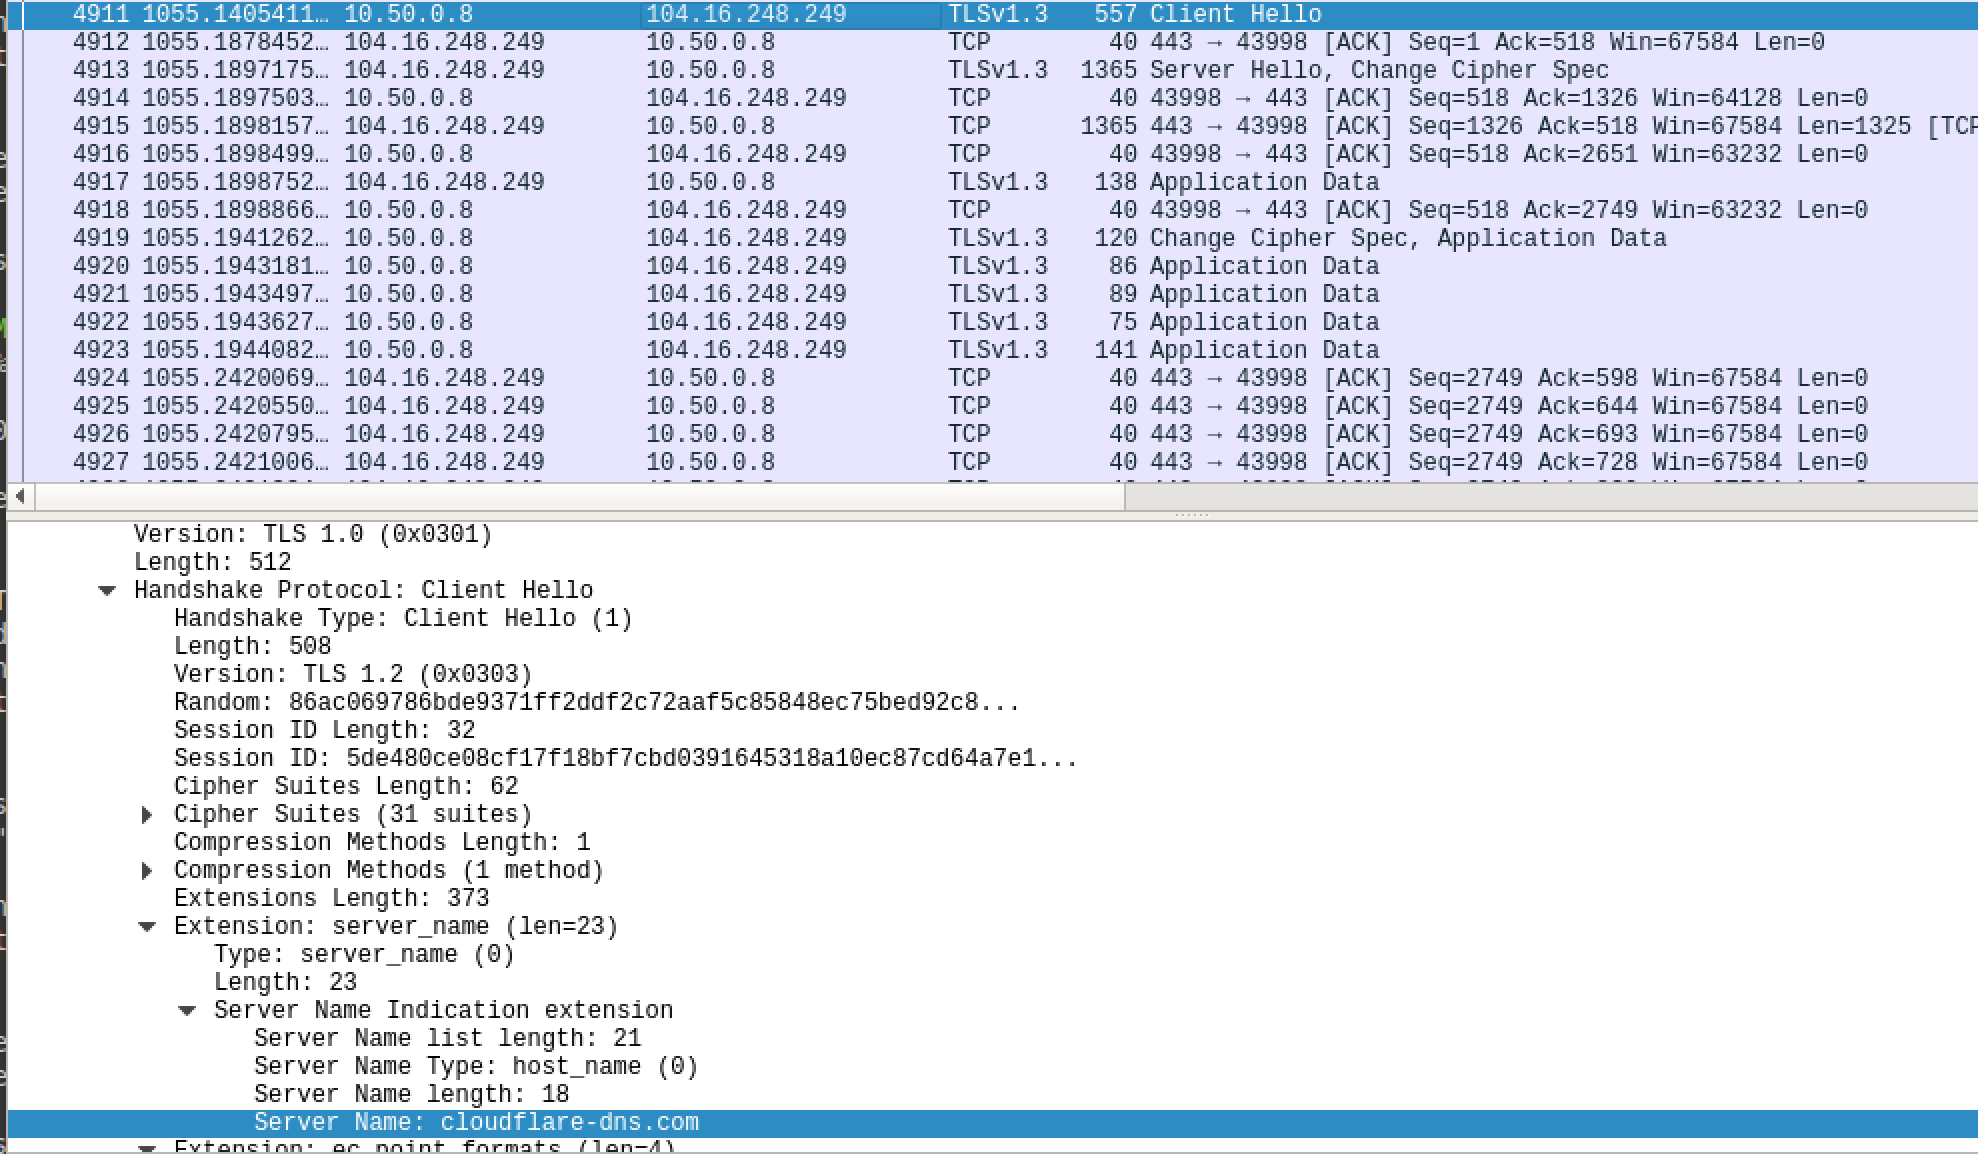Click the left scroll arrow of the horizontal scrollbar
Viewport: 1978px width, 1154px height.
(x=20, y=496)
